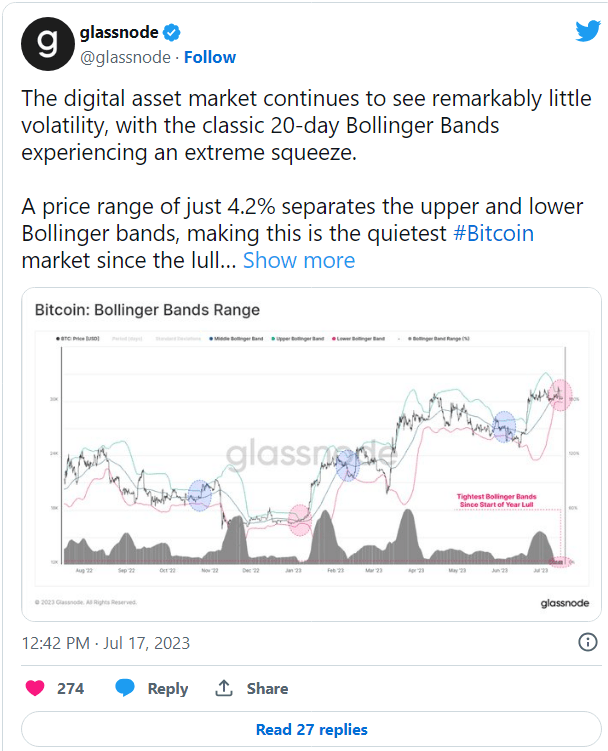This screenshot has height=751, width=608.
Task: Click the Share text label
Action: (267, 688)
